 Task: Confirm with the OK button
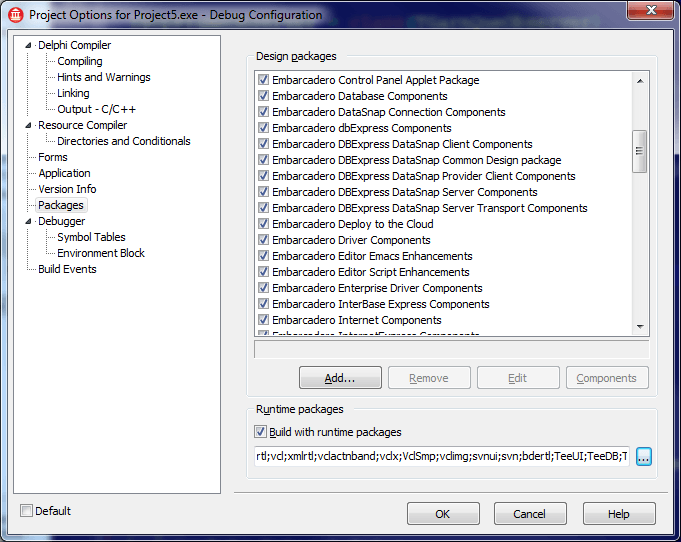[x=443, y=514]
